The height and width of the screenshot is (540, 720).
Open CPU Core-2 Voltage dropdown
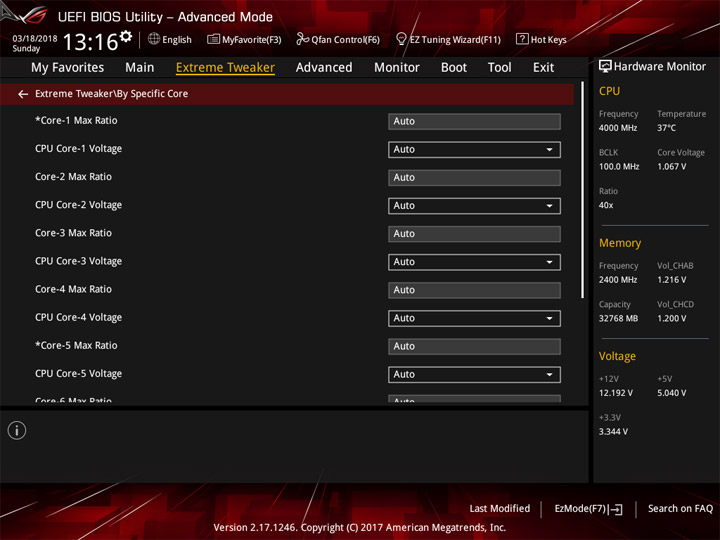pyautogui.click(x=474, y=206)
